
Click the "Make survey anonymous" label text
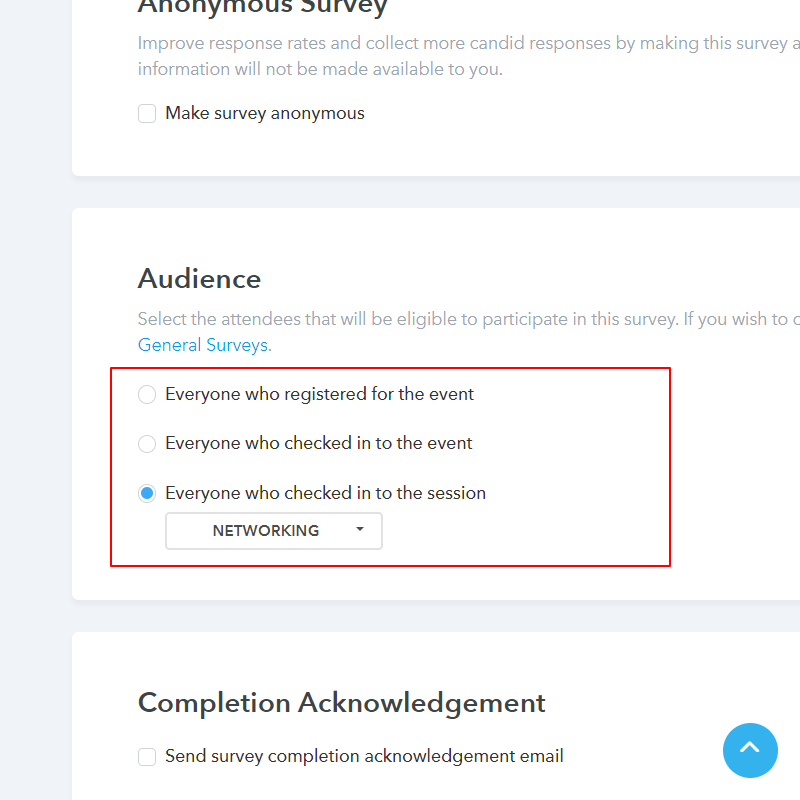pos(265,114)
